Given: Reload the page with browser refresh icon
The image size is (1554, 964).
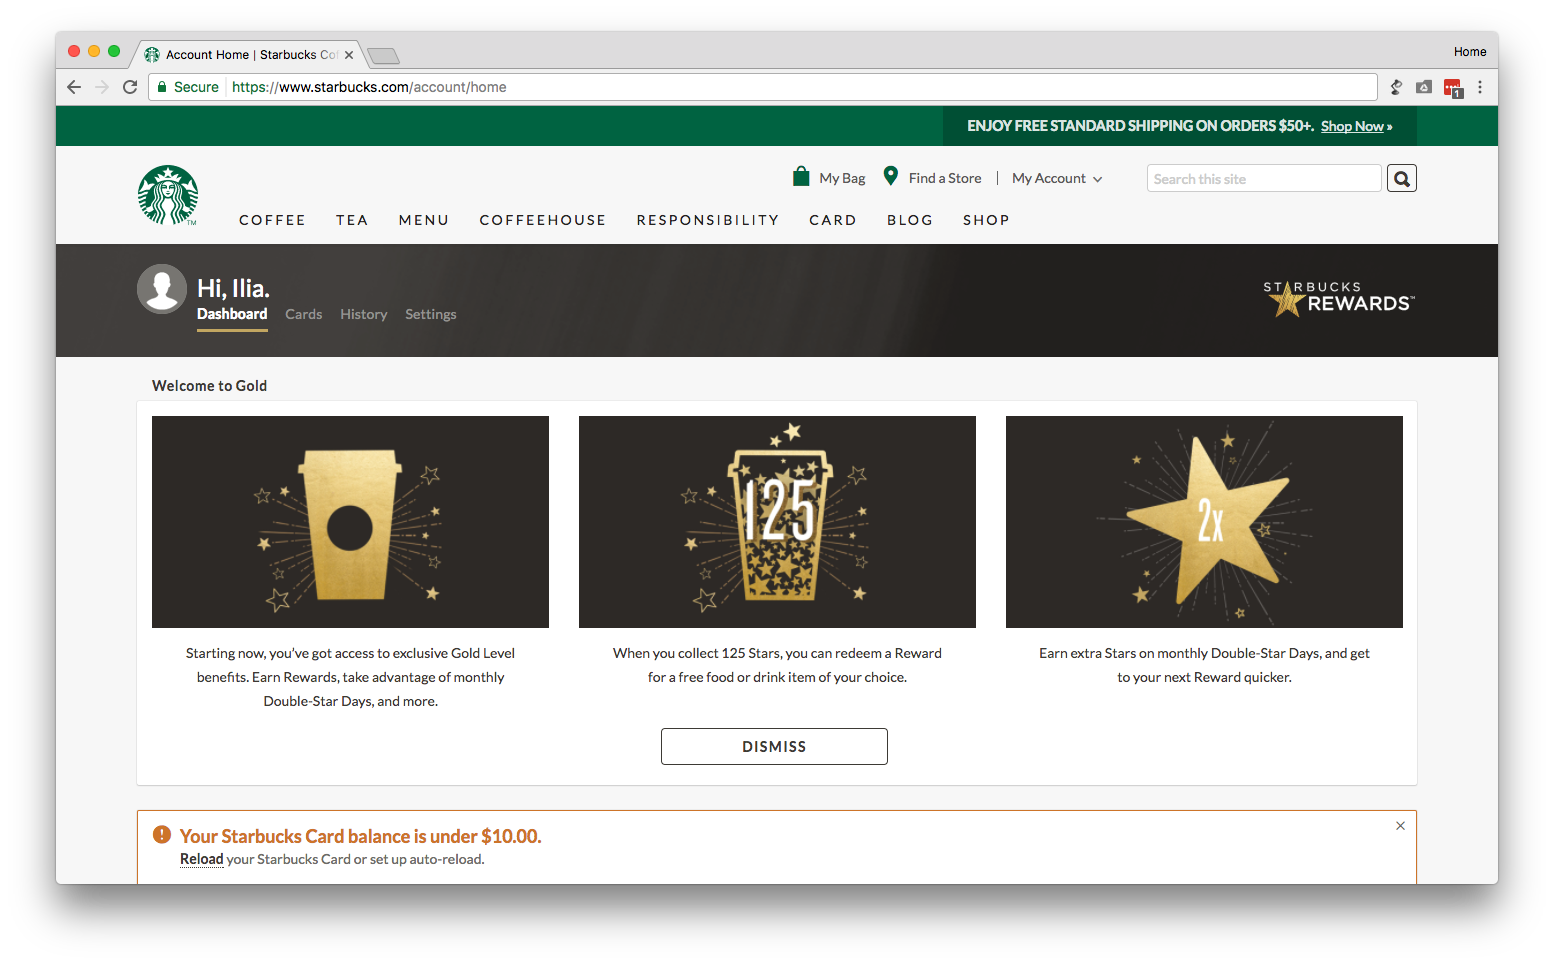Looking at the screenshot, I should pyautogui.click(x=130, y=87).
